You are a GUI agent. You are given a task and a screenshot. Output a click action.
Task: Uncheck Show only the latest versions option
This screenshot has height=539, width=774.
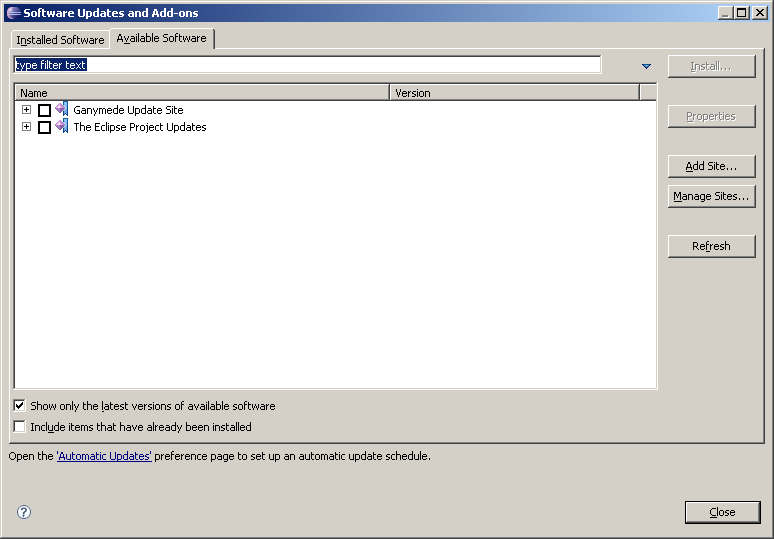pos(19,406)
